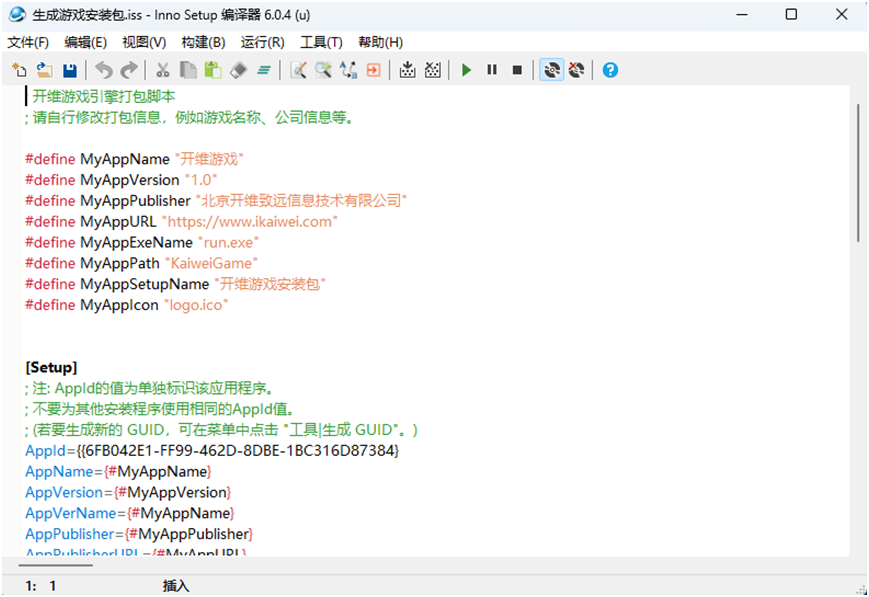Click the horizontal scrollbar thumb below the editor
This screenshot has width=869, height=597.
click(x=55, y=565)
